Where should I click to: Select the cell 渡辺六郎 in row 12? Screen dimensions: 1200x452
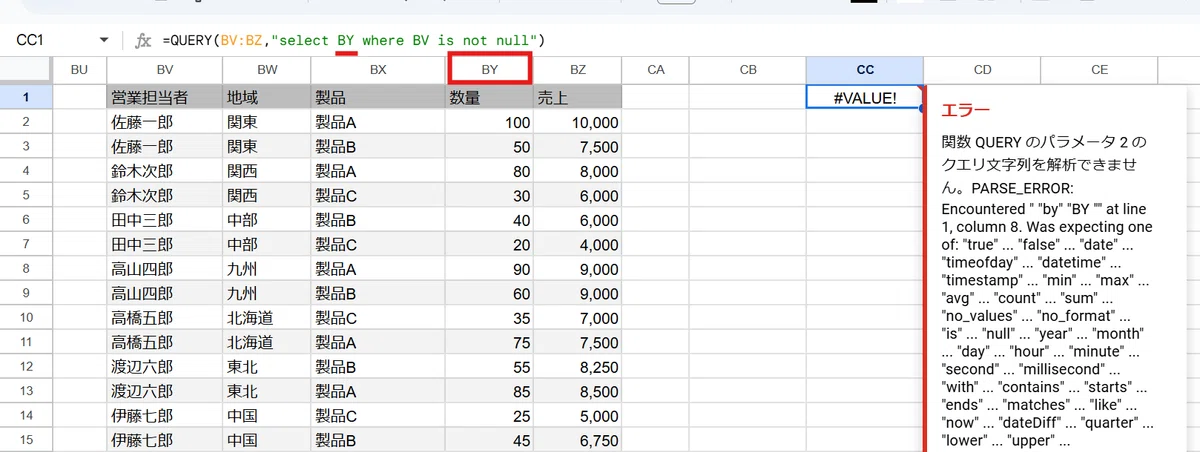click(x=165, y=366)
